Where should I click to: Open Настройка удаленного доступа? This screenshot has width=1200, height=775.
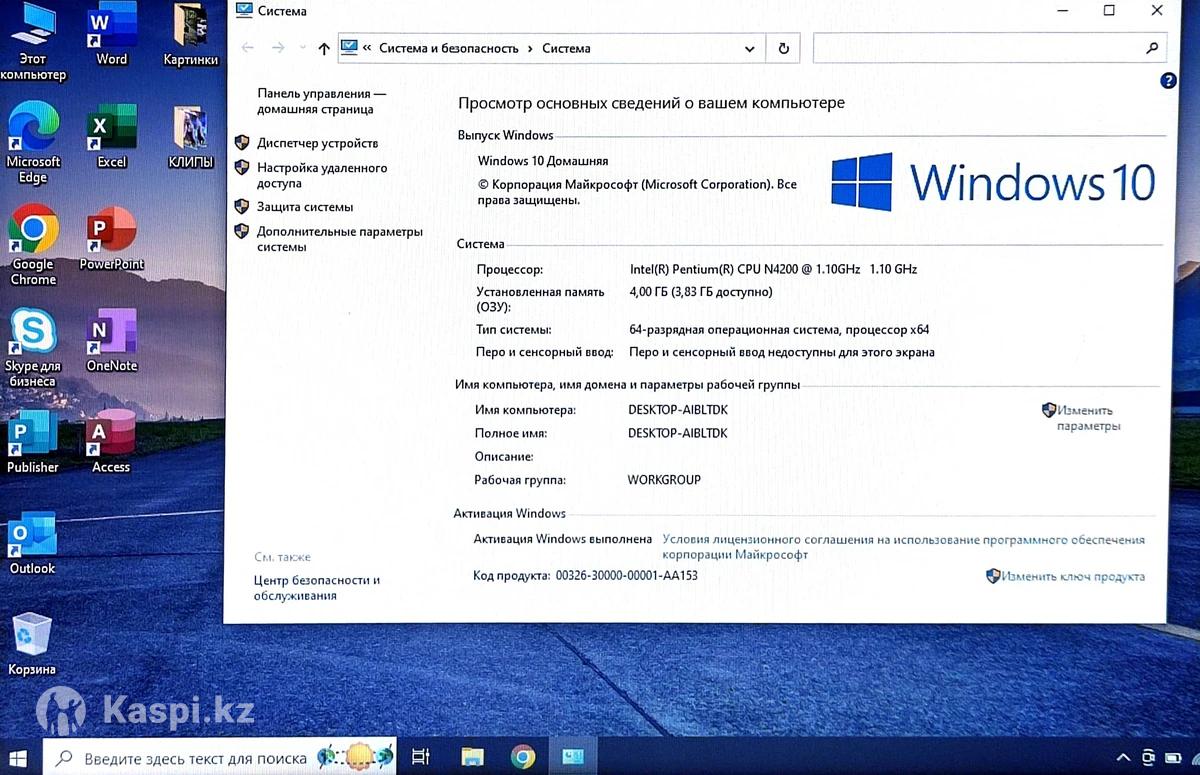coord(322,176)
